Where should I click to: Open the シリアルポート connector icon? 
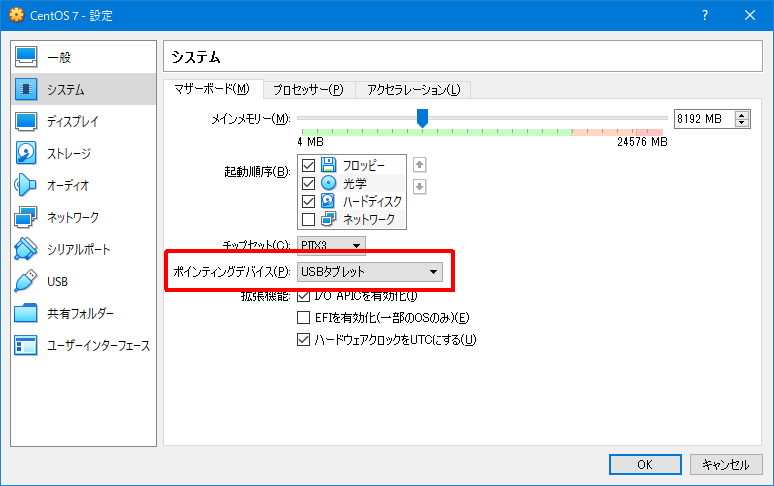tap(26, 249)
